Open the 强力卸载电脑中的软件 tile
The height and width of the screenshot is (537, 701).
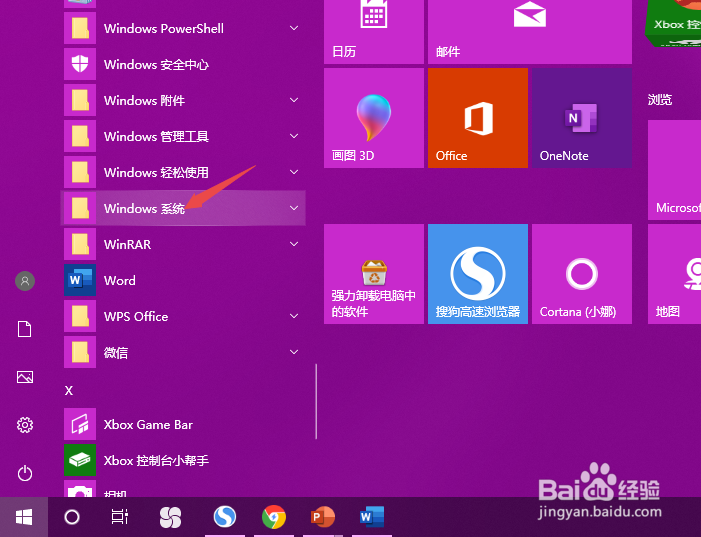click(374, 274)
